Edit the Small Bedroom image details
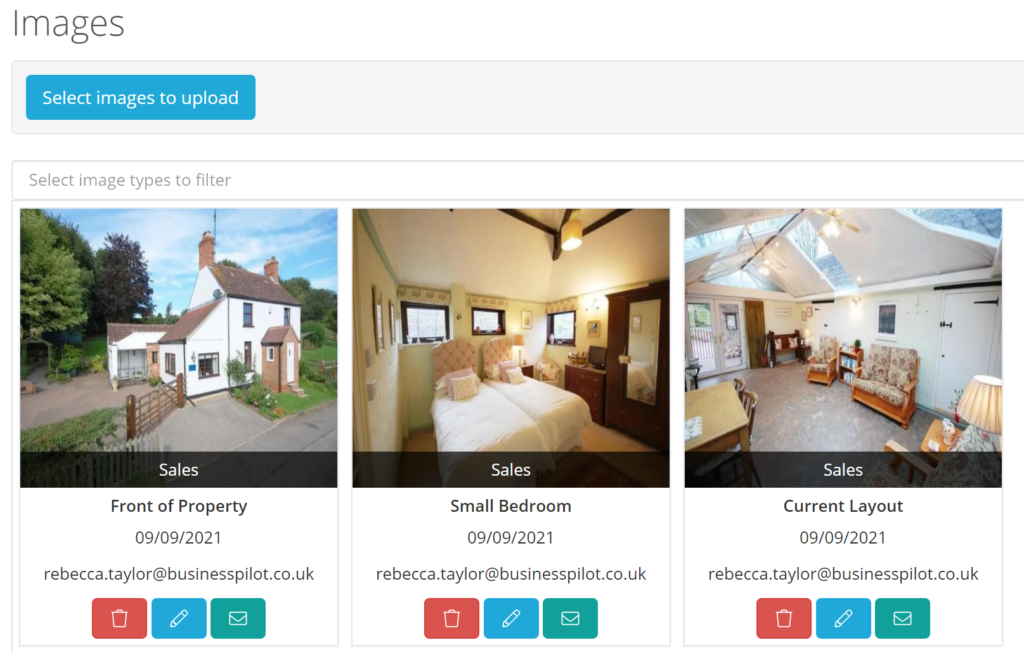Viewport: 1024px width, 652px height. (511, 618)
